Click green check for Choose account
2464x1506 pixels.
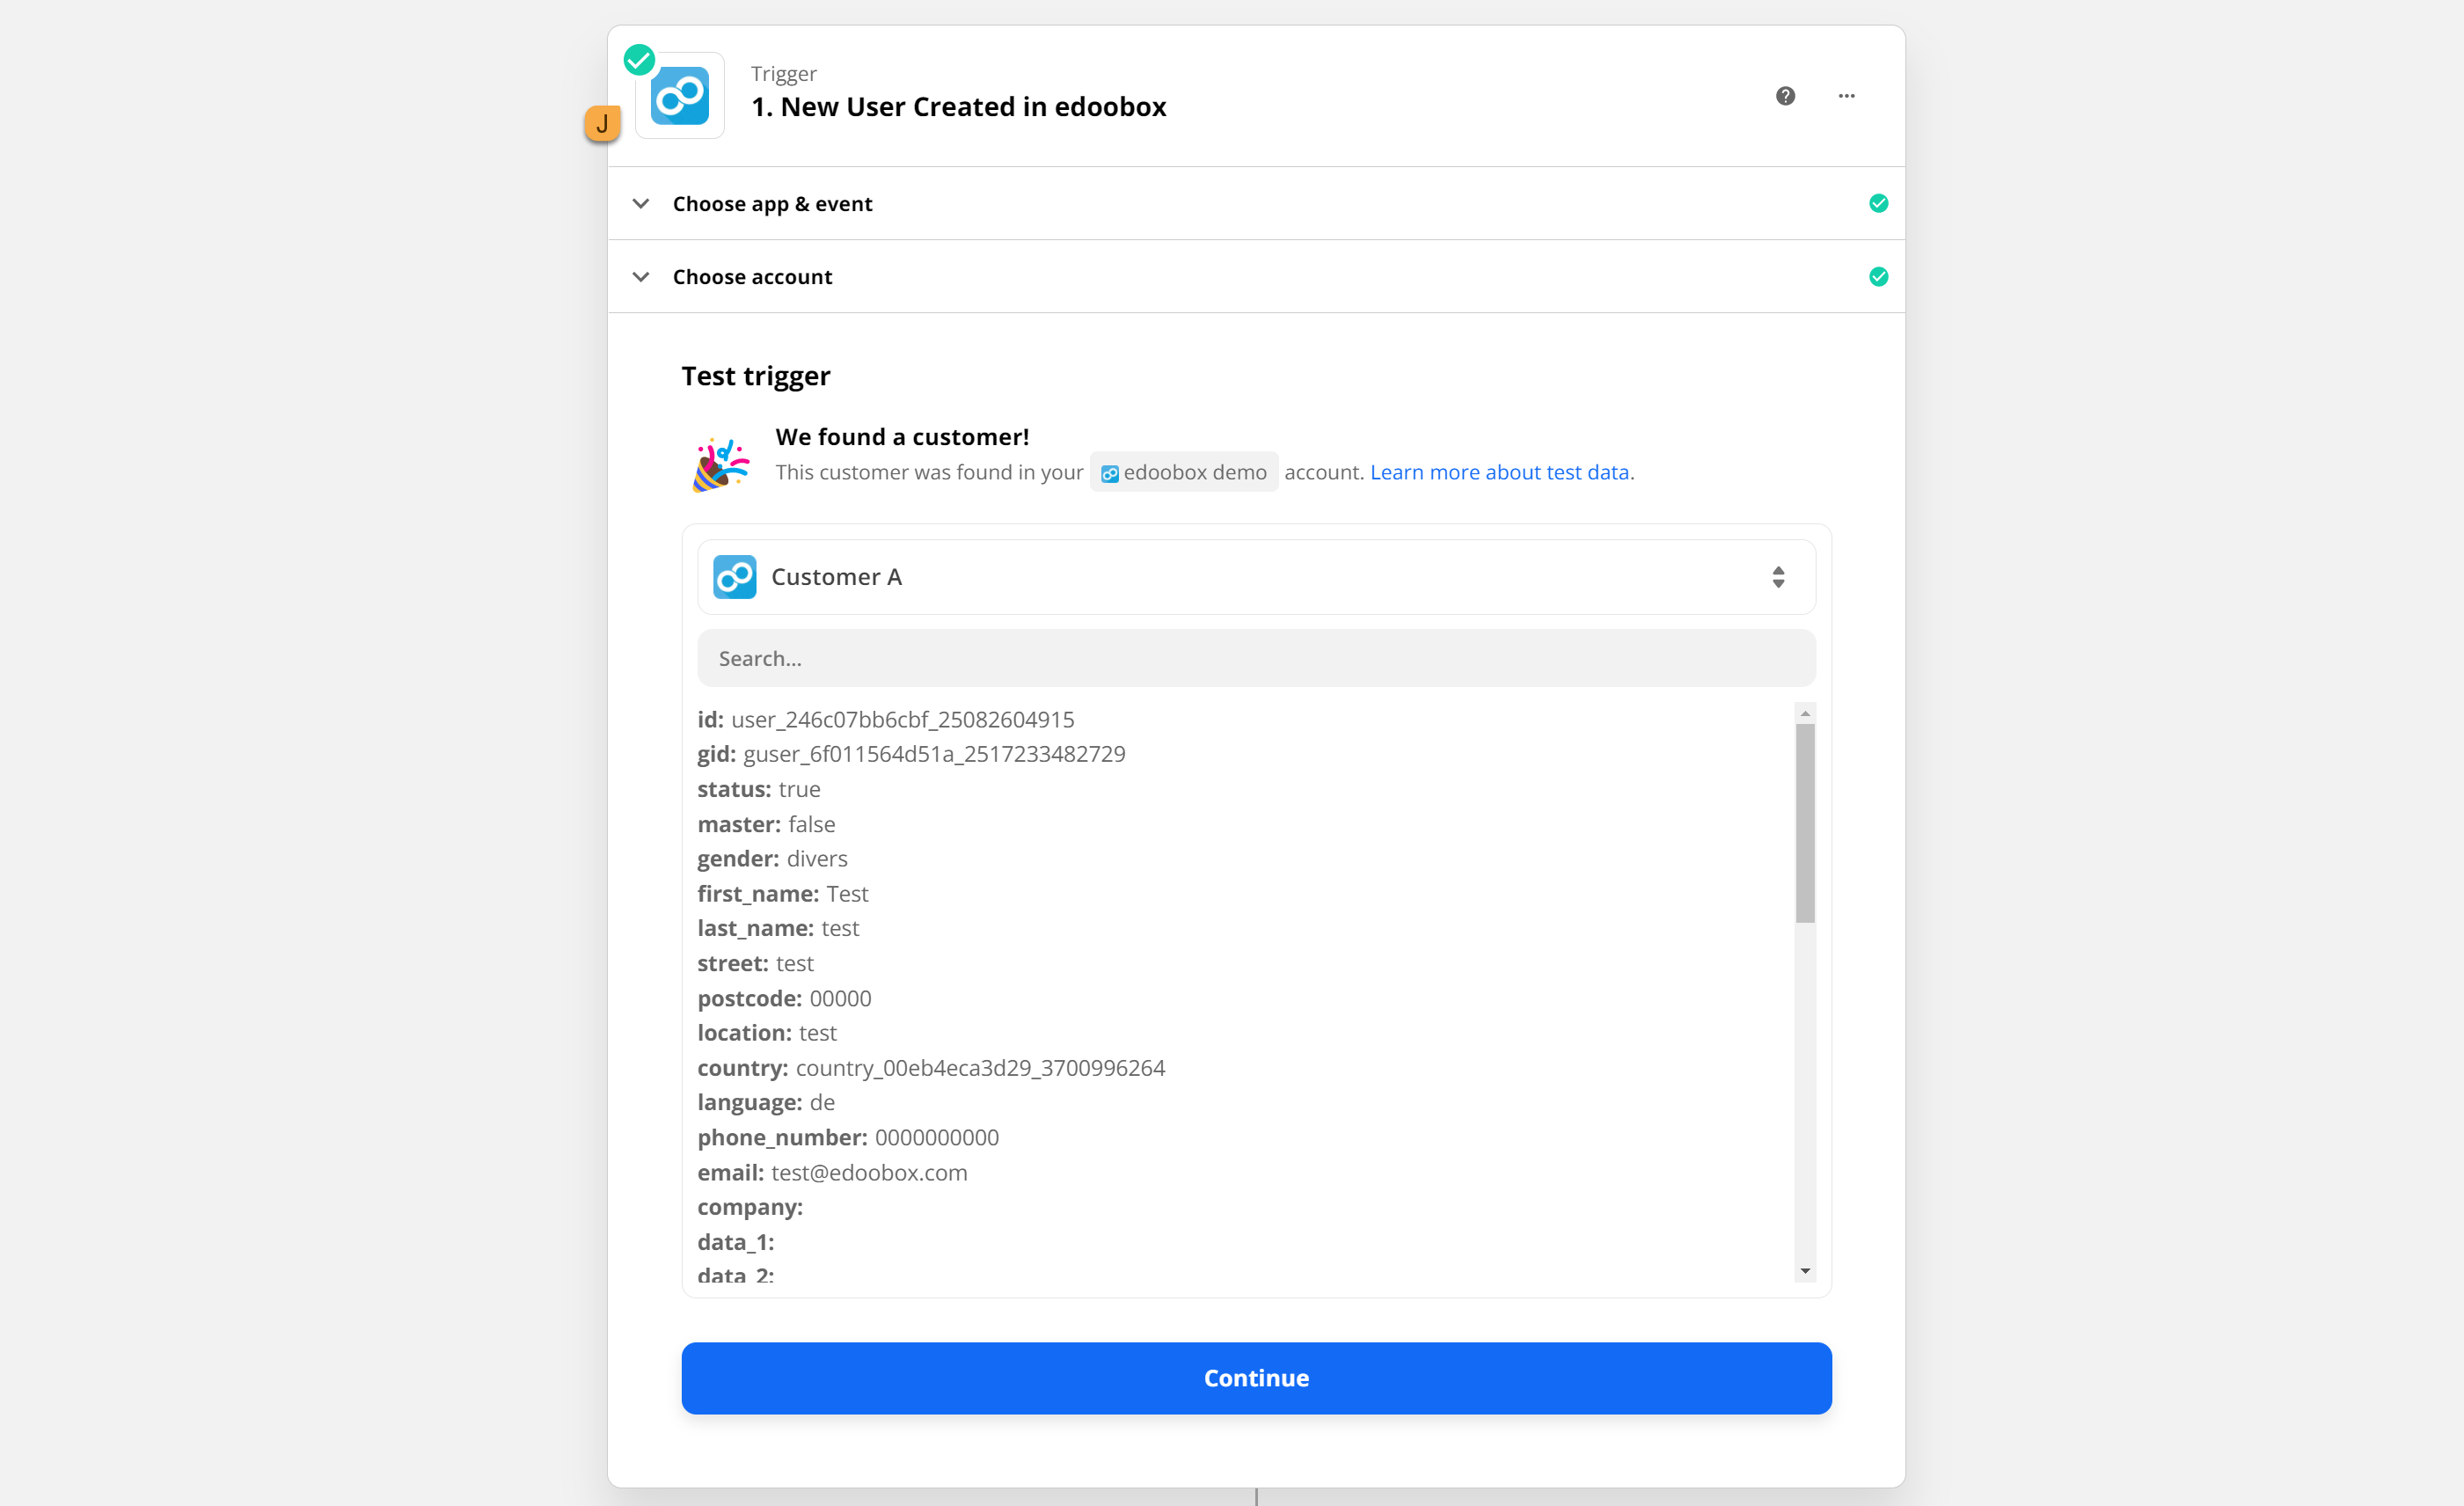1878,277
